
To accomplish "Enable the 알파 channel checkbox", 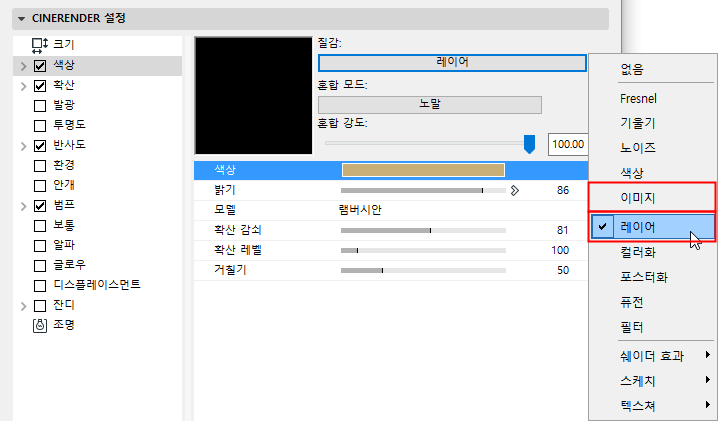I will [x=40, y=246].
